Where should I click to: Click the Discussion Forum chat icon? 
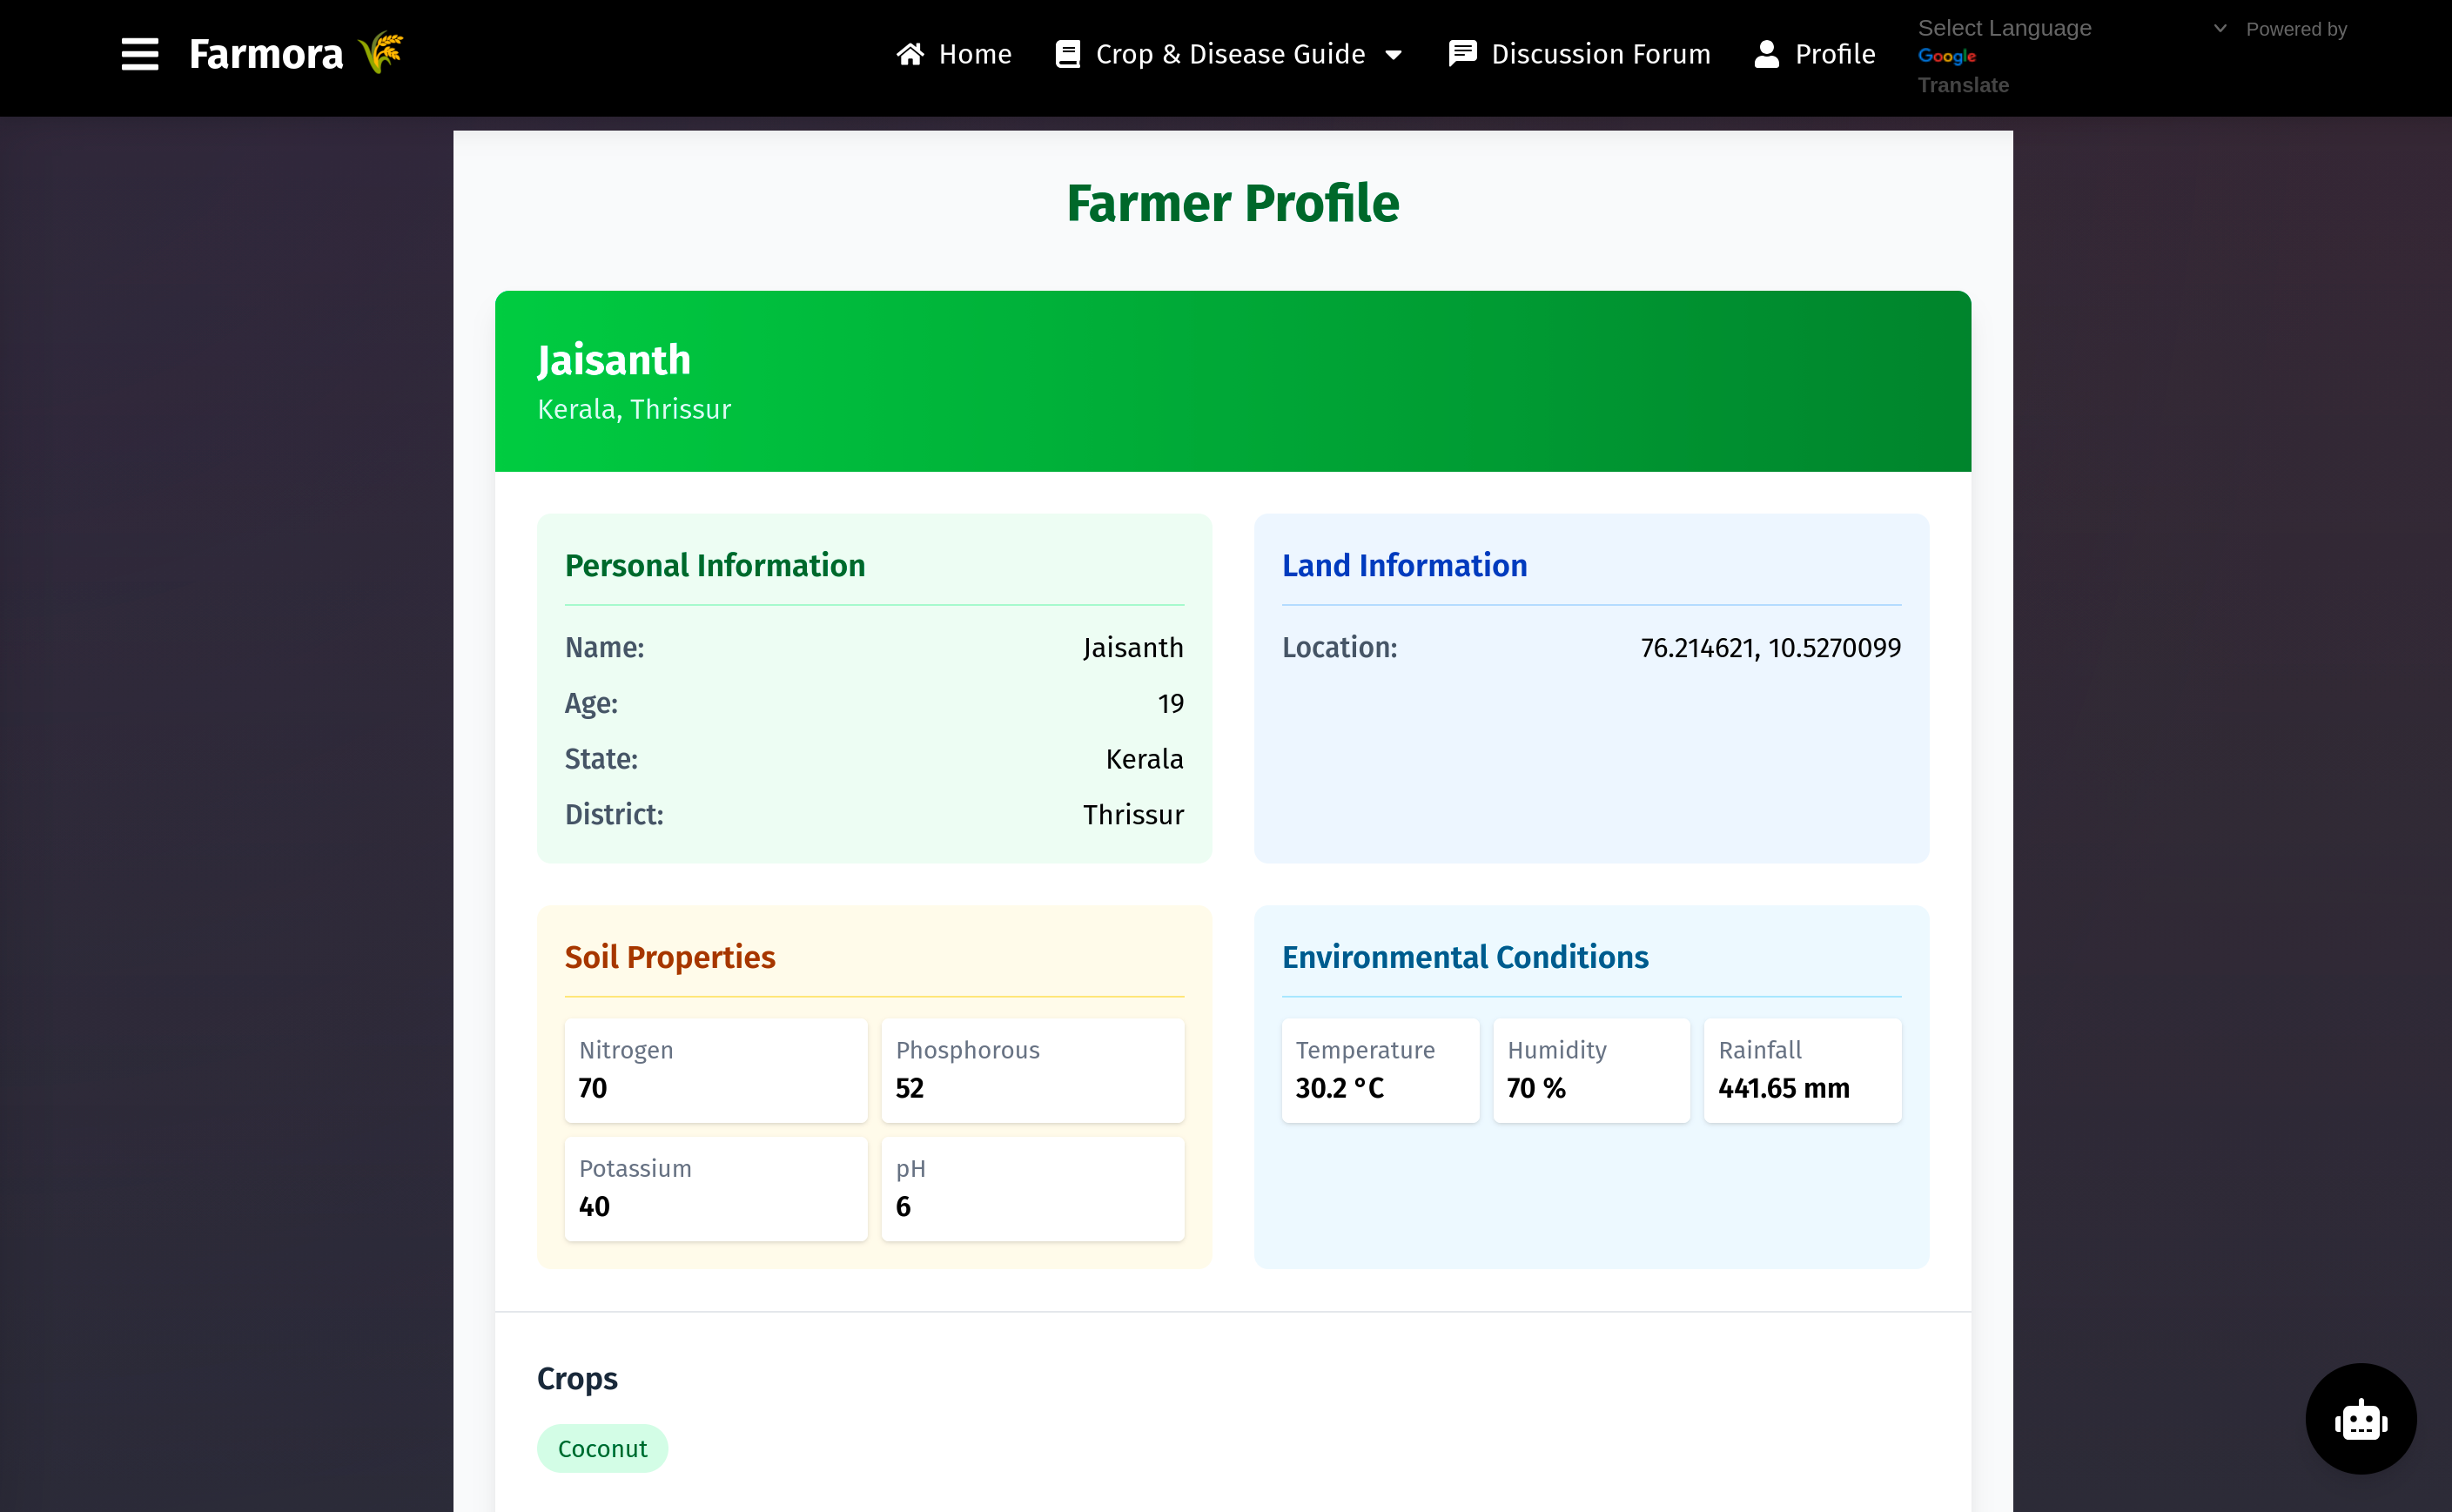click(1462, 54)
